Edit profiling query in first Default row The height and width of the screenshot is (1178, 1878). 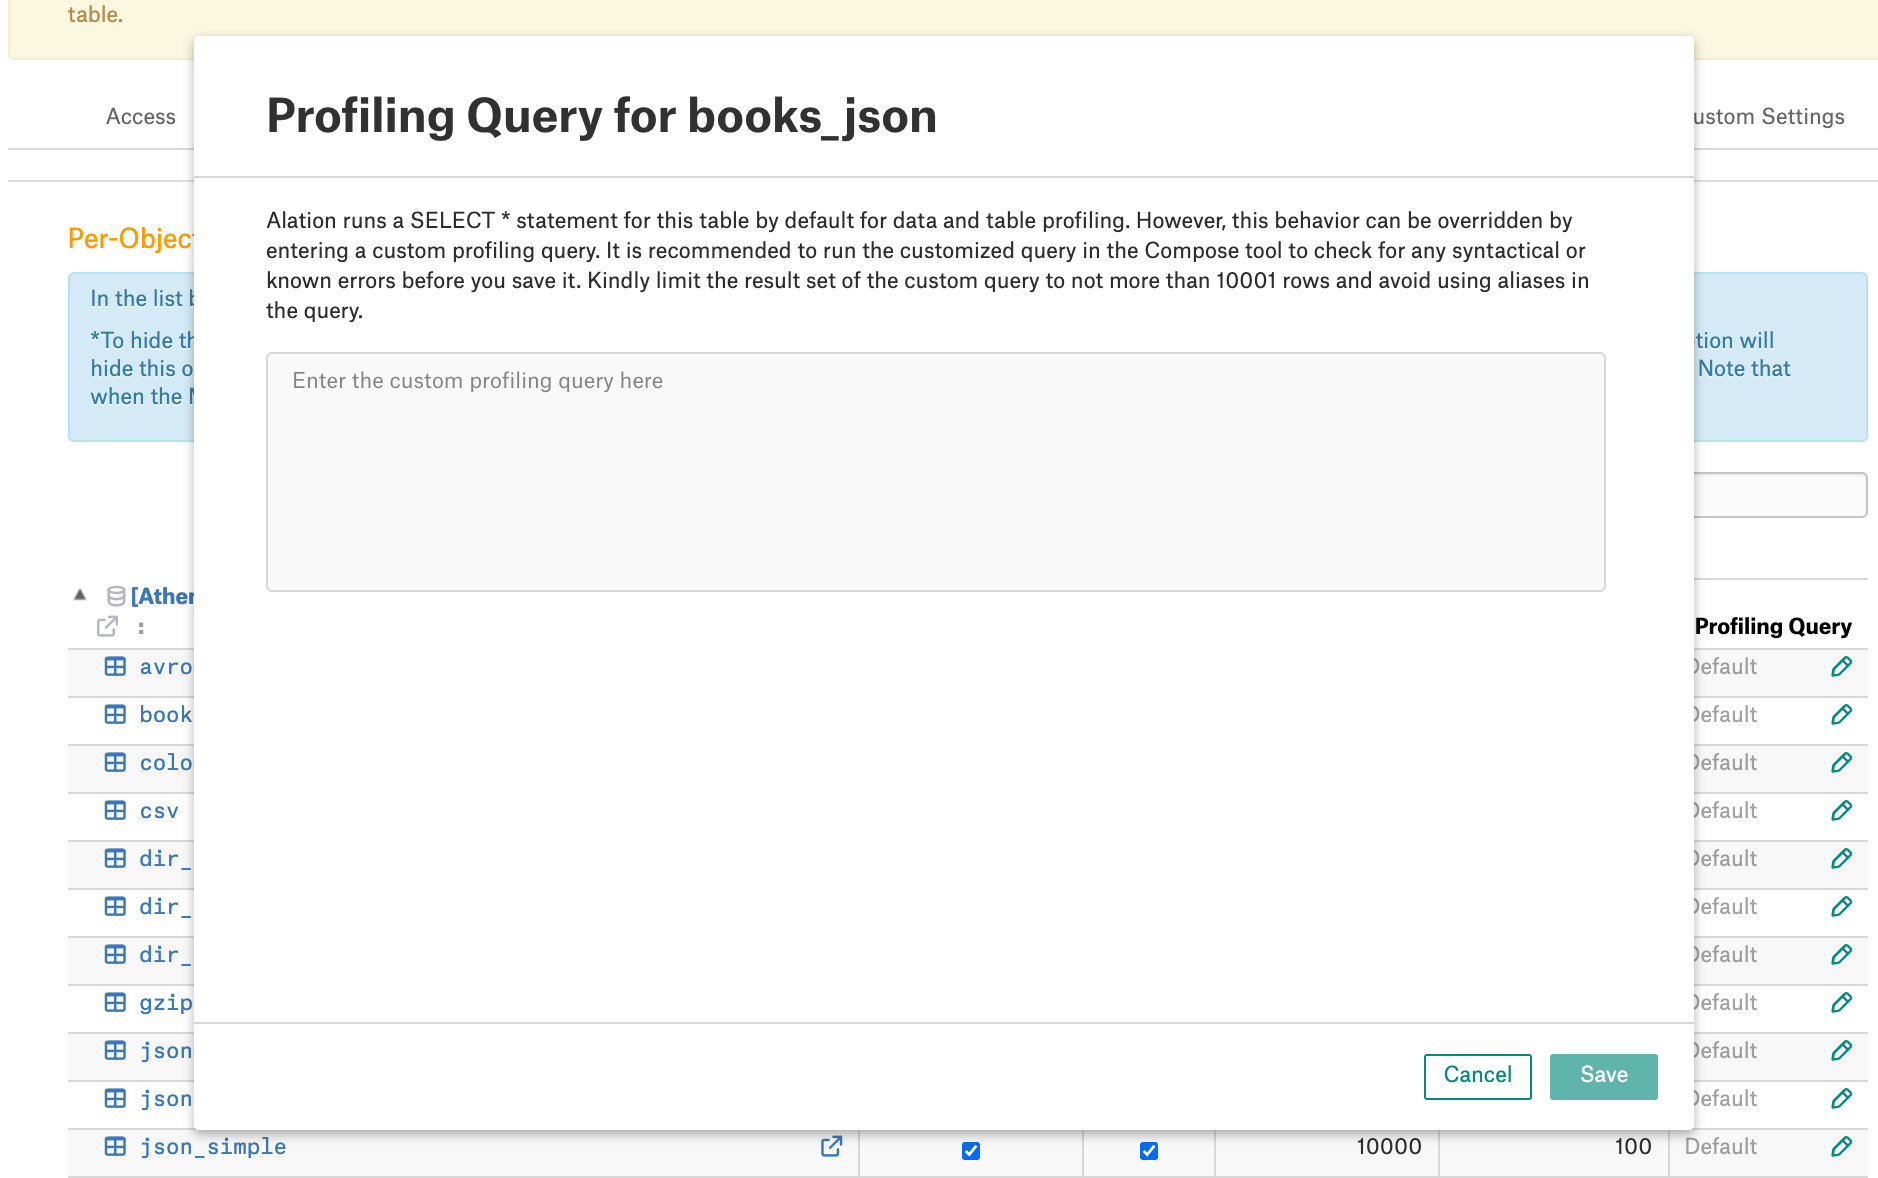pos(1841,667)
